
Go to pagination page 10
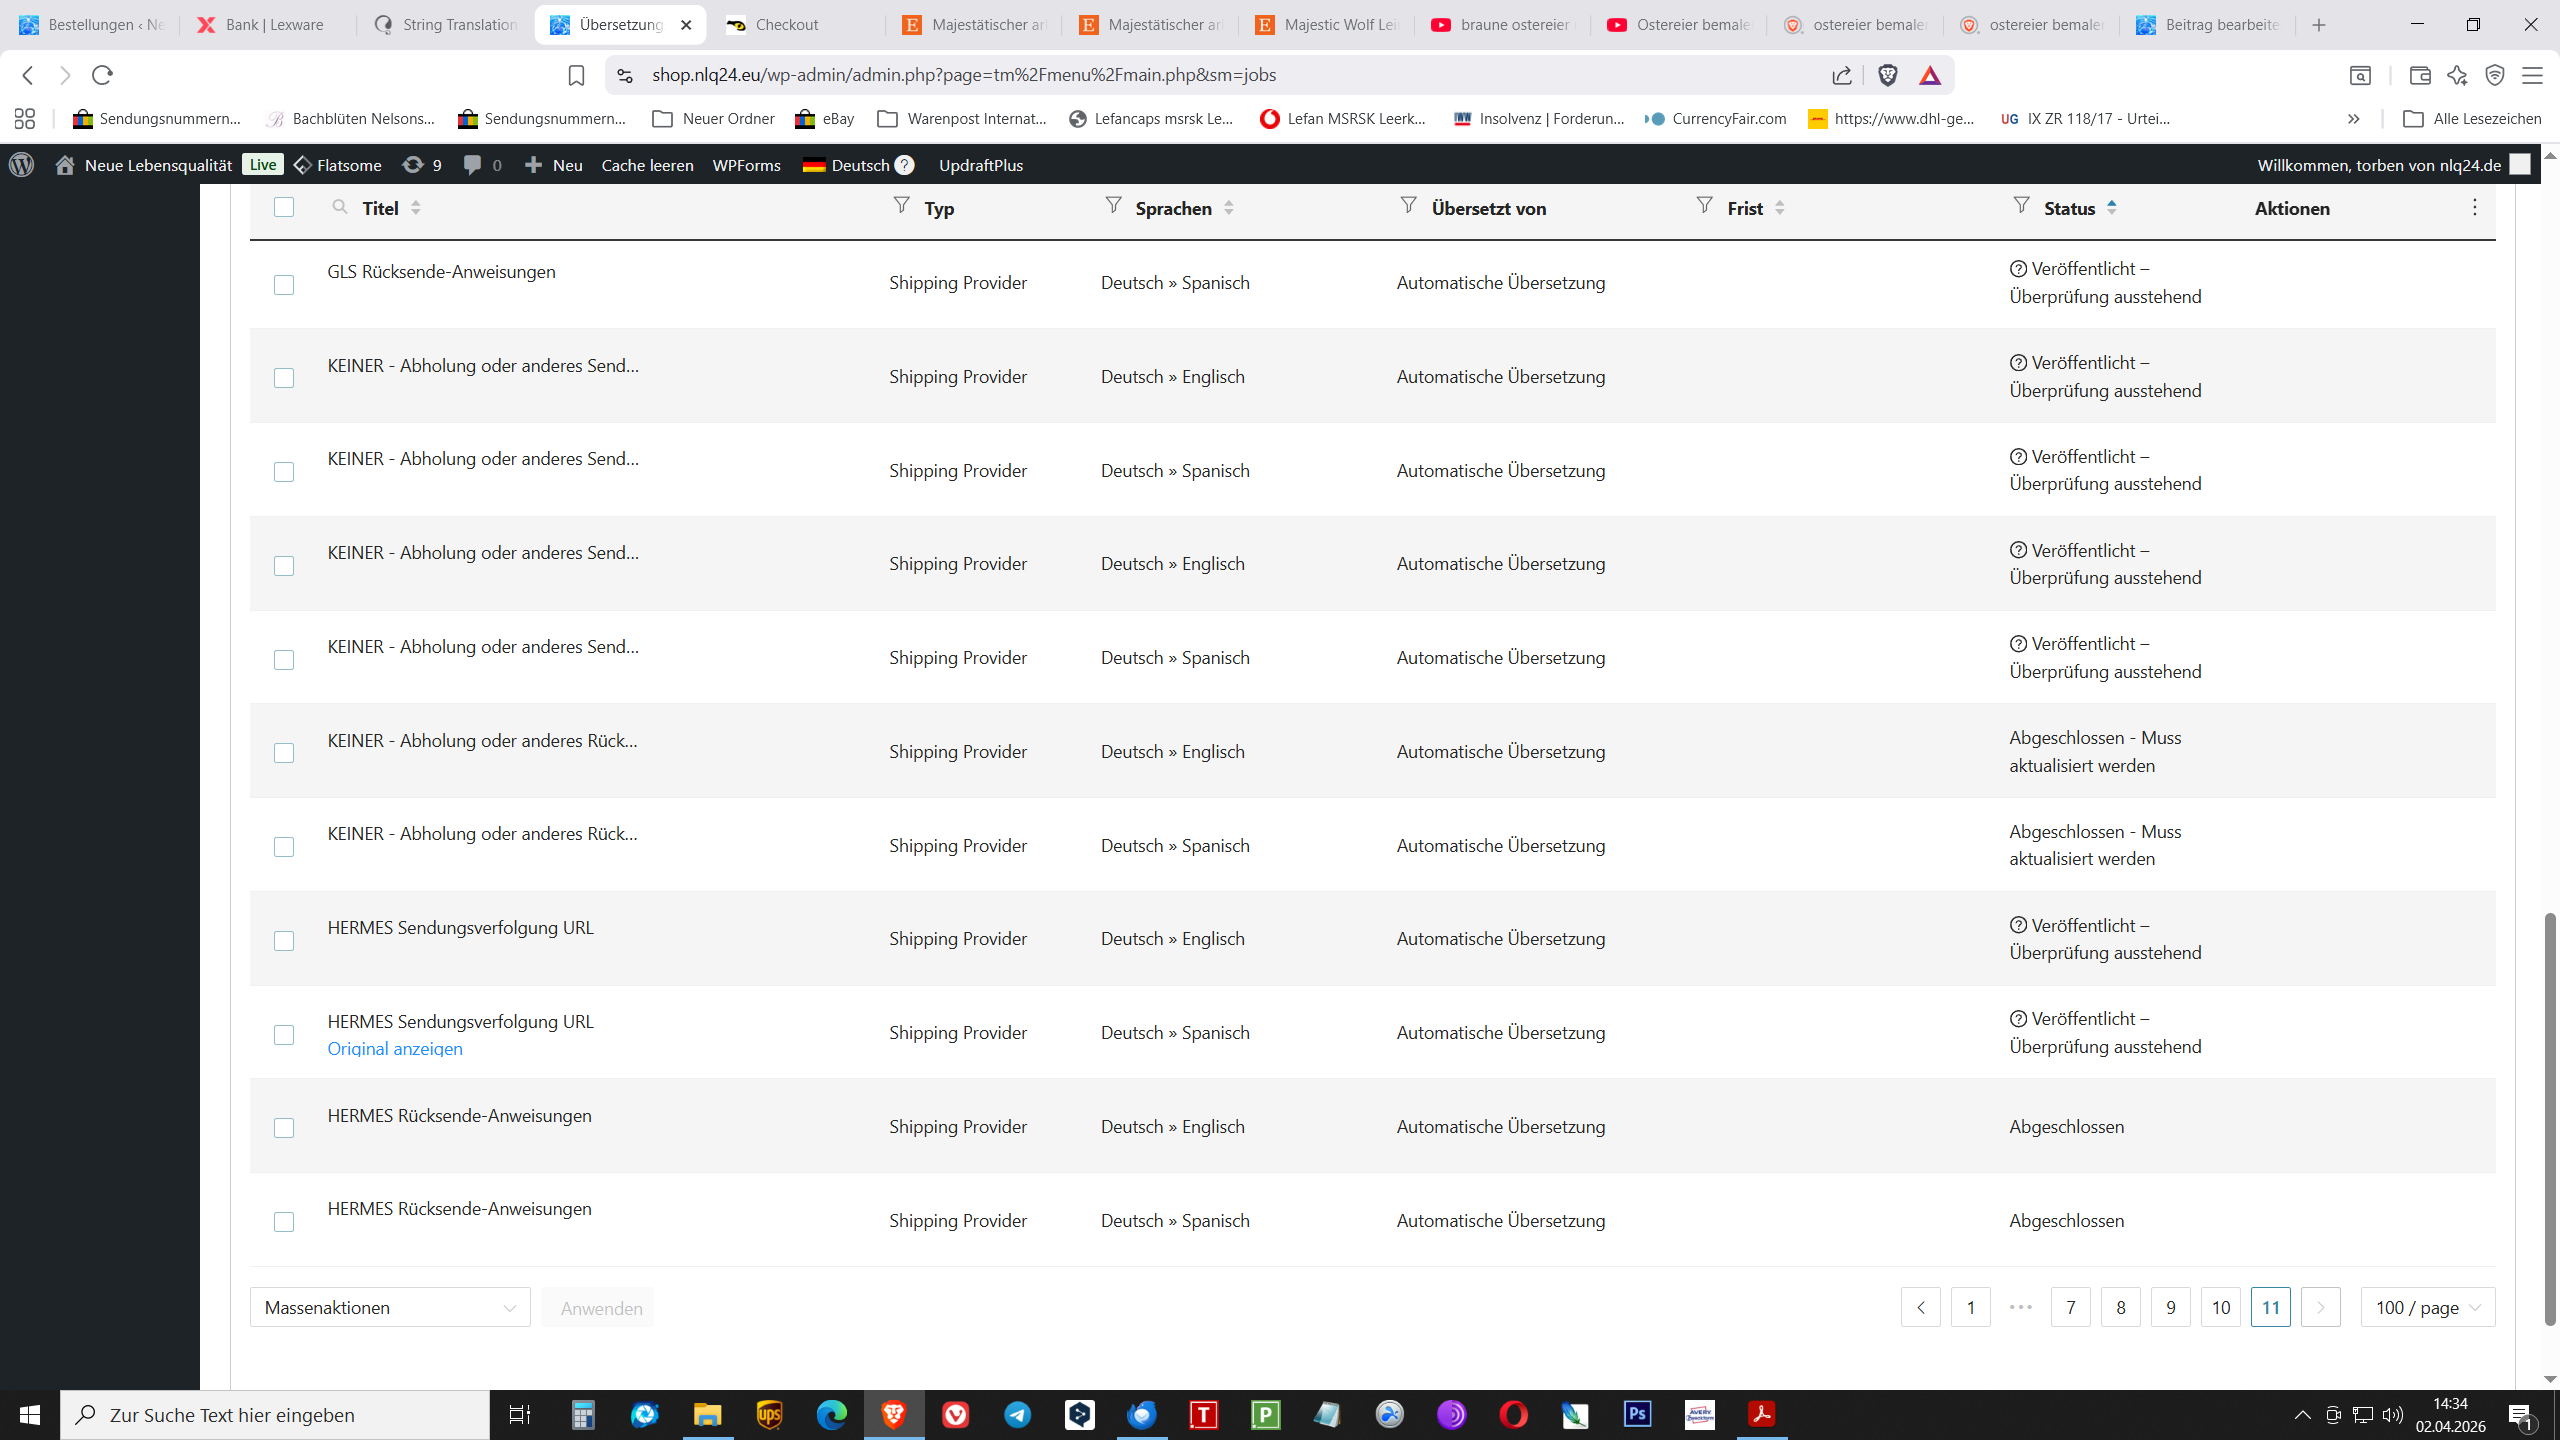tap(2220, 1308)
